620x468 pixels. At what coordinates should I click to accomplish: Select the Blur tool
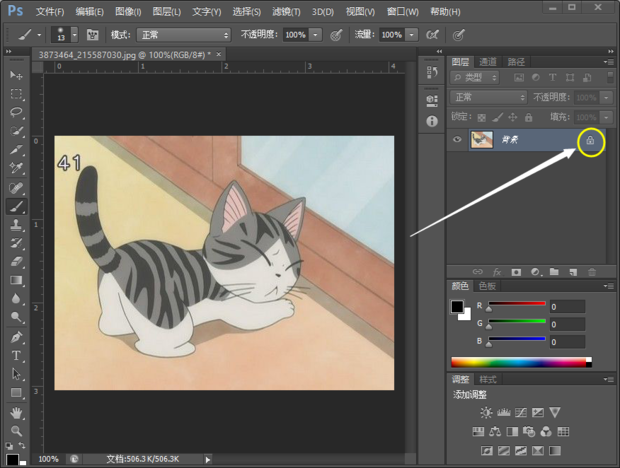[x=16, y=299]
